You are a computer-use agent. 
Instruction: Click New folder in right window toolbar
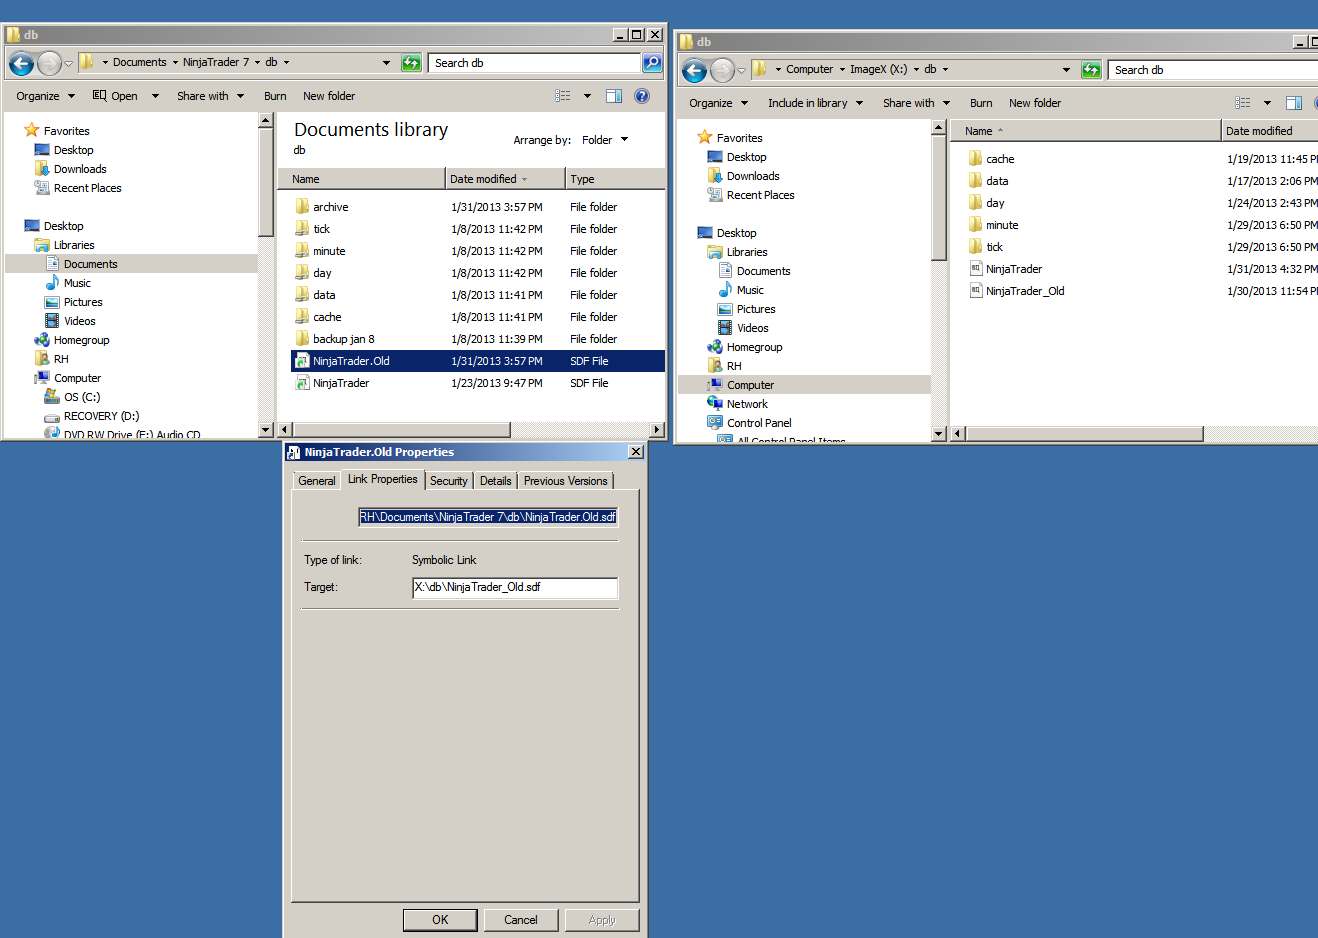(x=1035, y=103)
